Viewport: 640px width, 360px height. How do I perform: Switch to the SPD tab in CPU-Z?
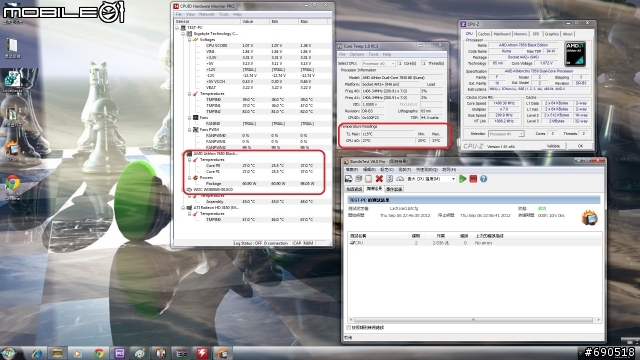[536, 34]
